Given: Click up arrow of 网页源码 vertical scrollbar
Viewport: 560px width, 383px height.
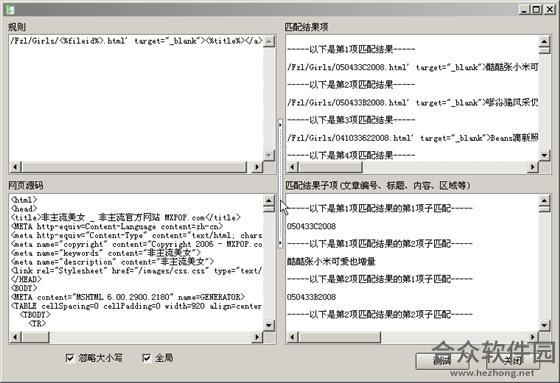Looking at the screenshot, I should coord(269,200).
